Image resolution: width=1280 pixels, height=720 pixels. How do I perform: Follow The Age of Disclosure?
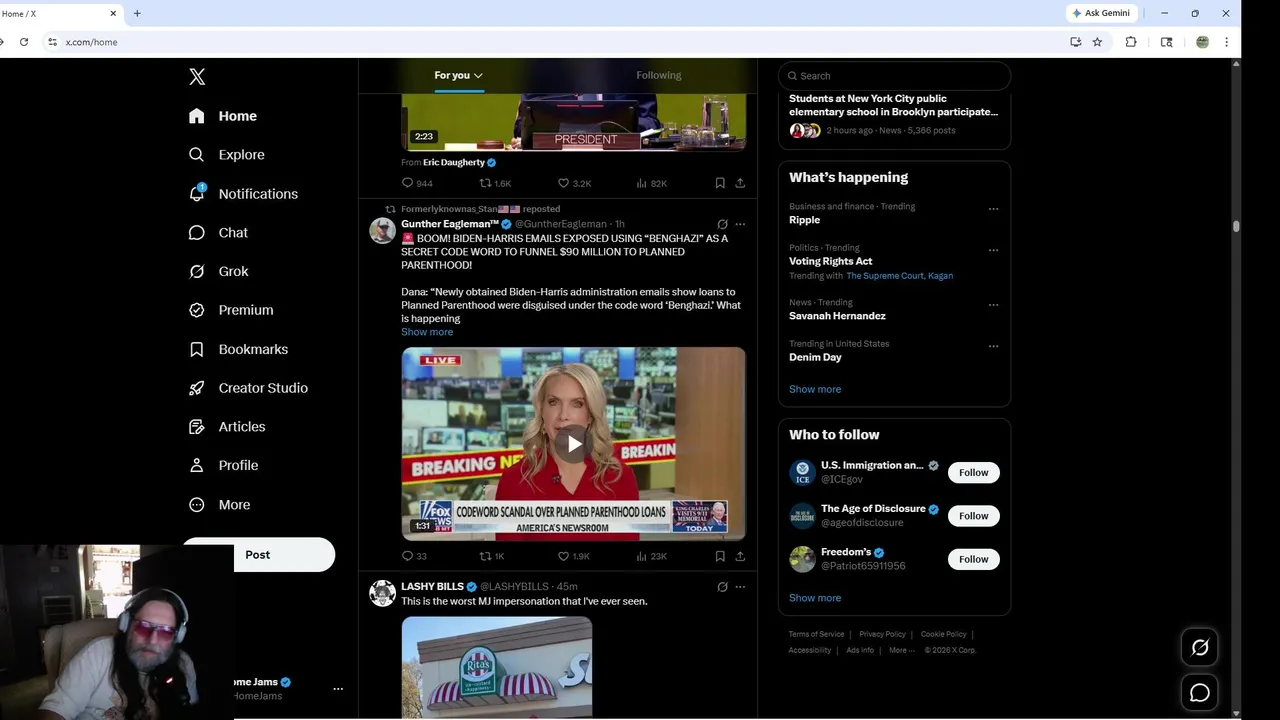pyautogui.click(x=973, y=516)
